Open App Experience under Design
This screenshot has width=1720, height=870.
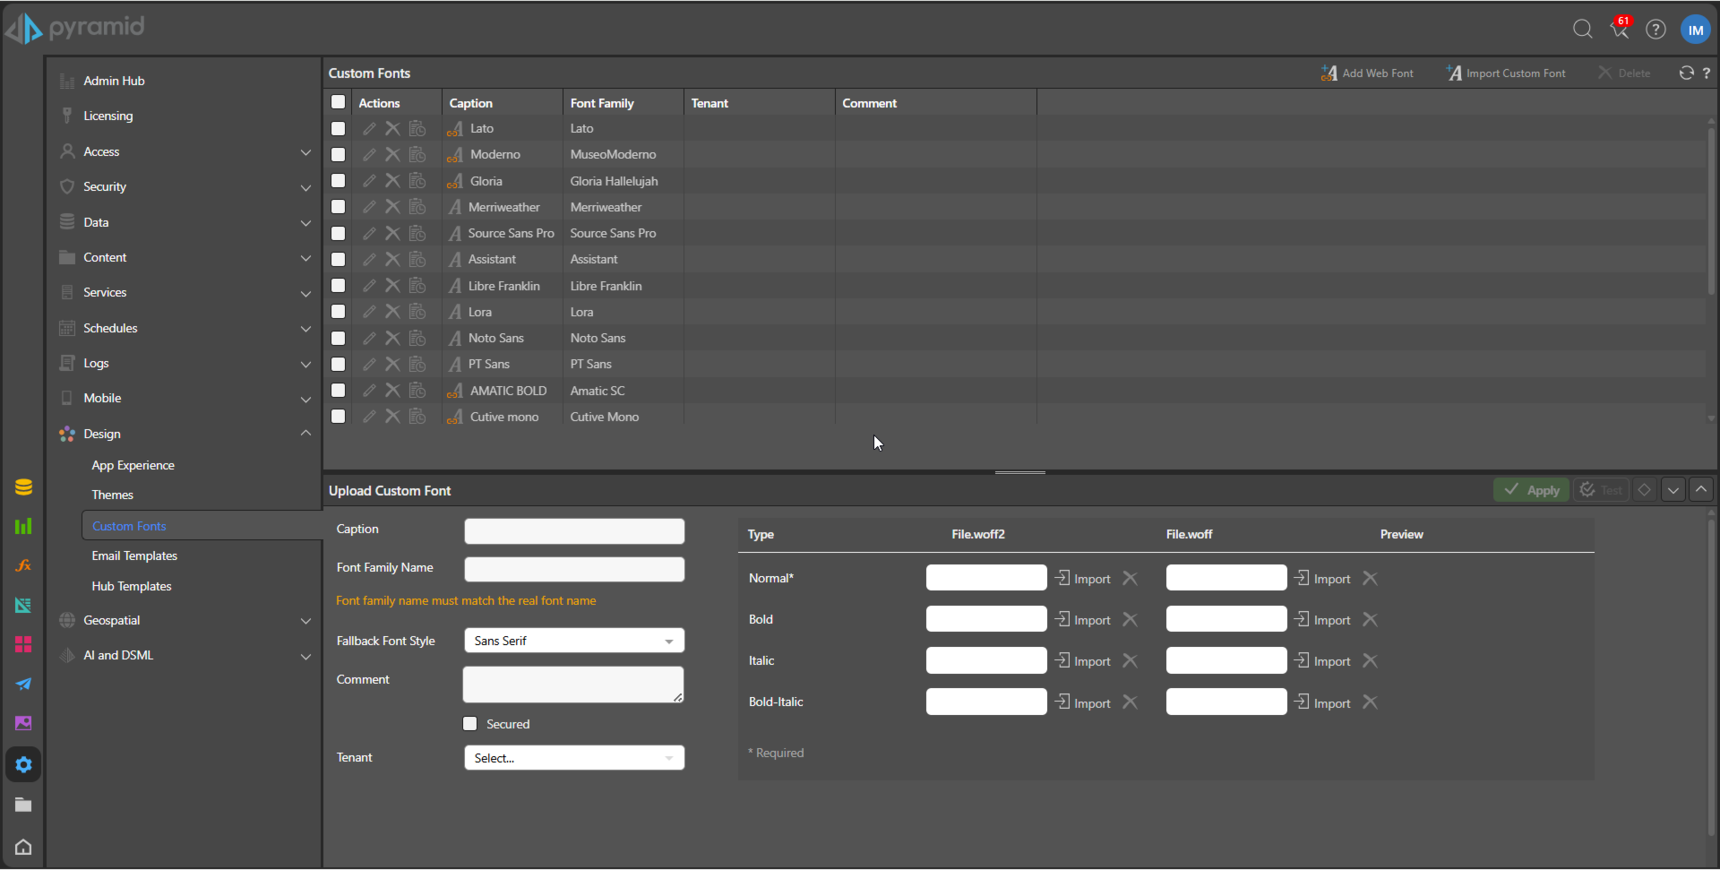pyautogui.click(x=133, y=465)
